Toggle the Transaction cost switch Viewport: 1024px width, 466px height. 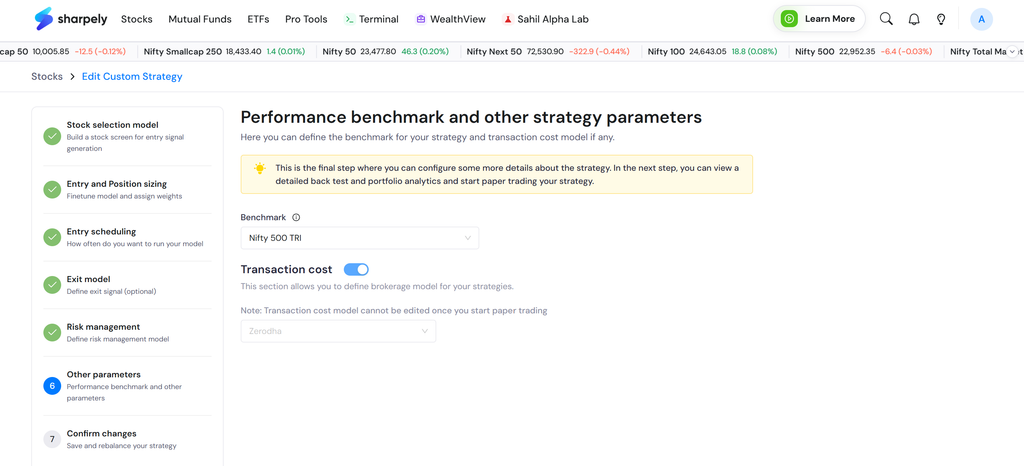click(x=357, y=270)
